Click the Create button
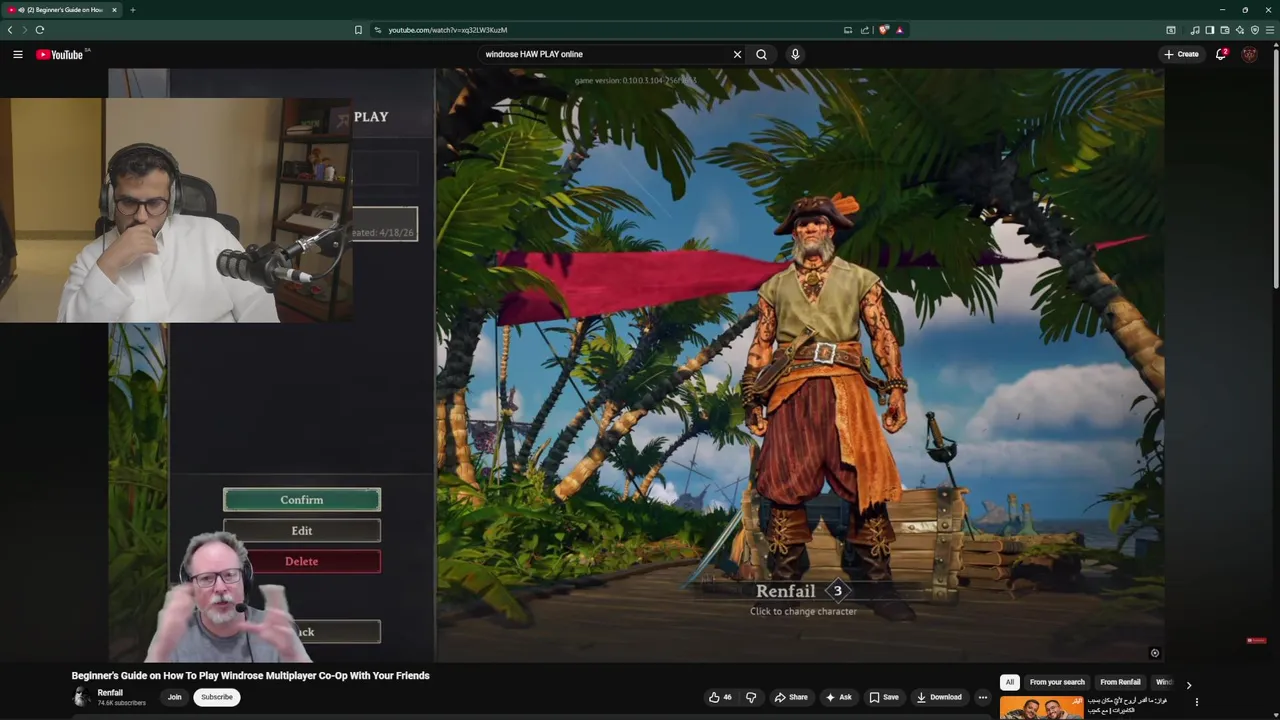1280x720 pixels. click(x=1181, y=54)
